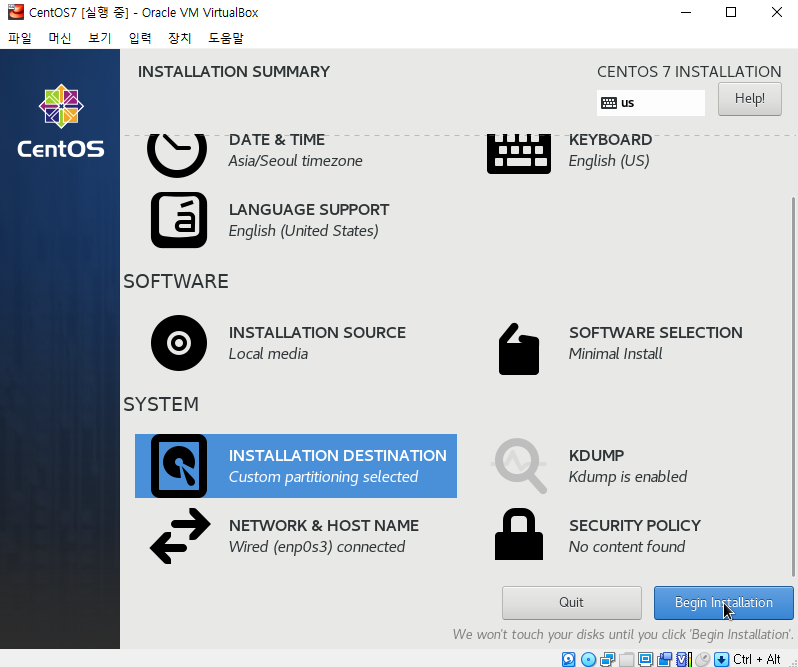798x667 pixels.
Task: Open Network & Host Name arrows icon
Action: coord(180,536)
